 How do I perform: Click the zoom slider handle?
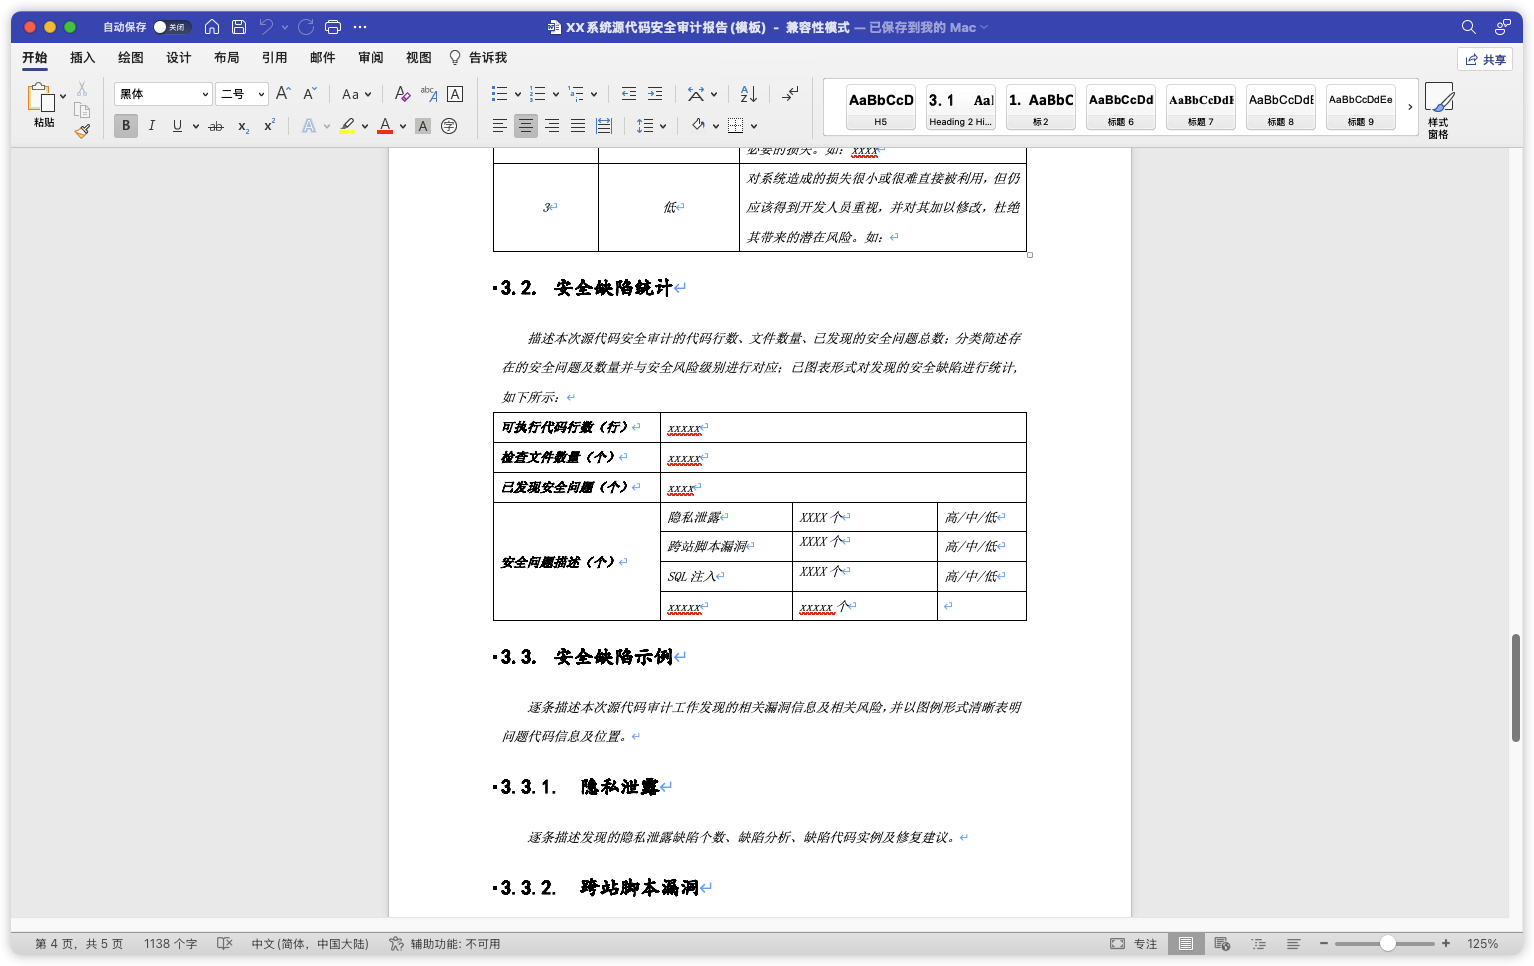(x=1388, y=944)
